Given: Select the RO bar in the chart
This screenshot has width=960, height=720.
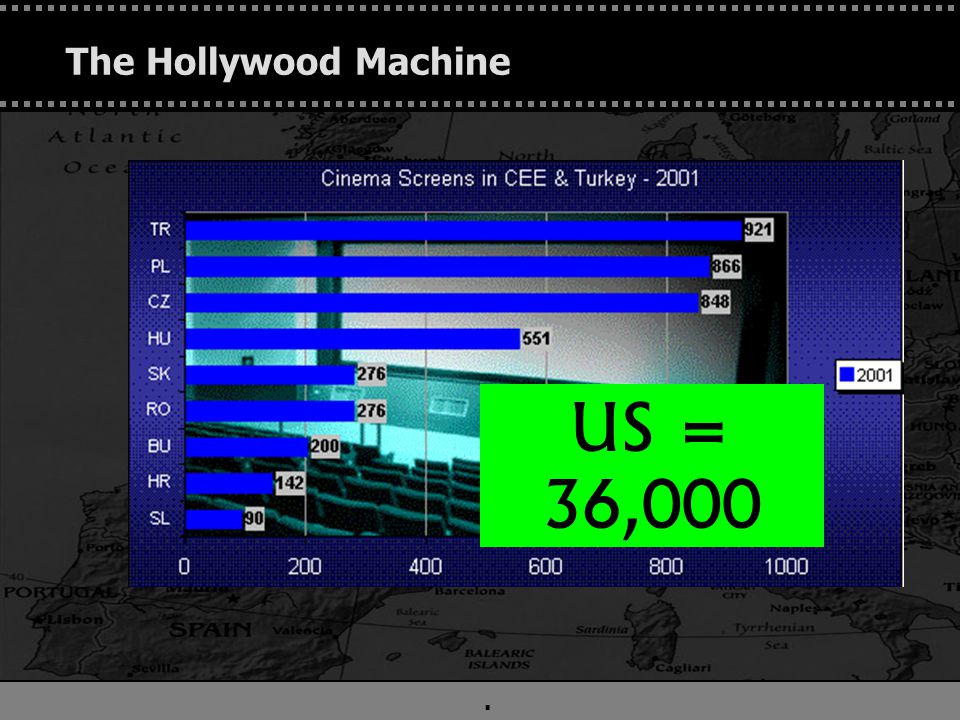Looking at the screenshot, I should tap(270, 411).
